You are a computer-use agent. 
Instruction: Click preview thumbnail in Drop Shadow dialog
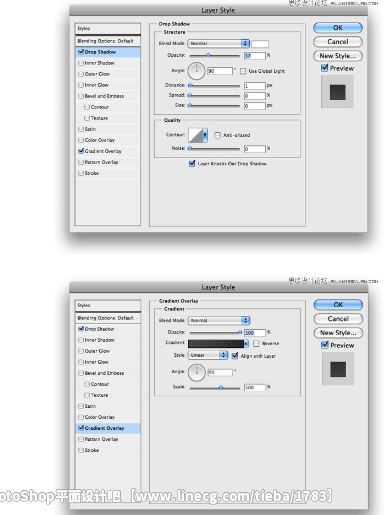(x=337, y=92)
